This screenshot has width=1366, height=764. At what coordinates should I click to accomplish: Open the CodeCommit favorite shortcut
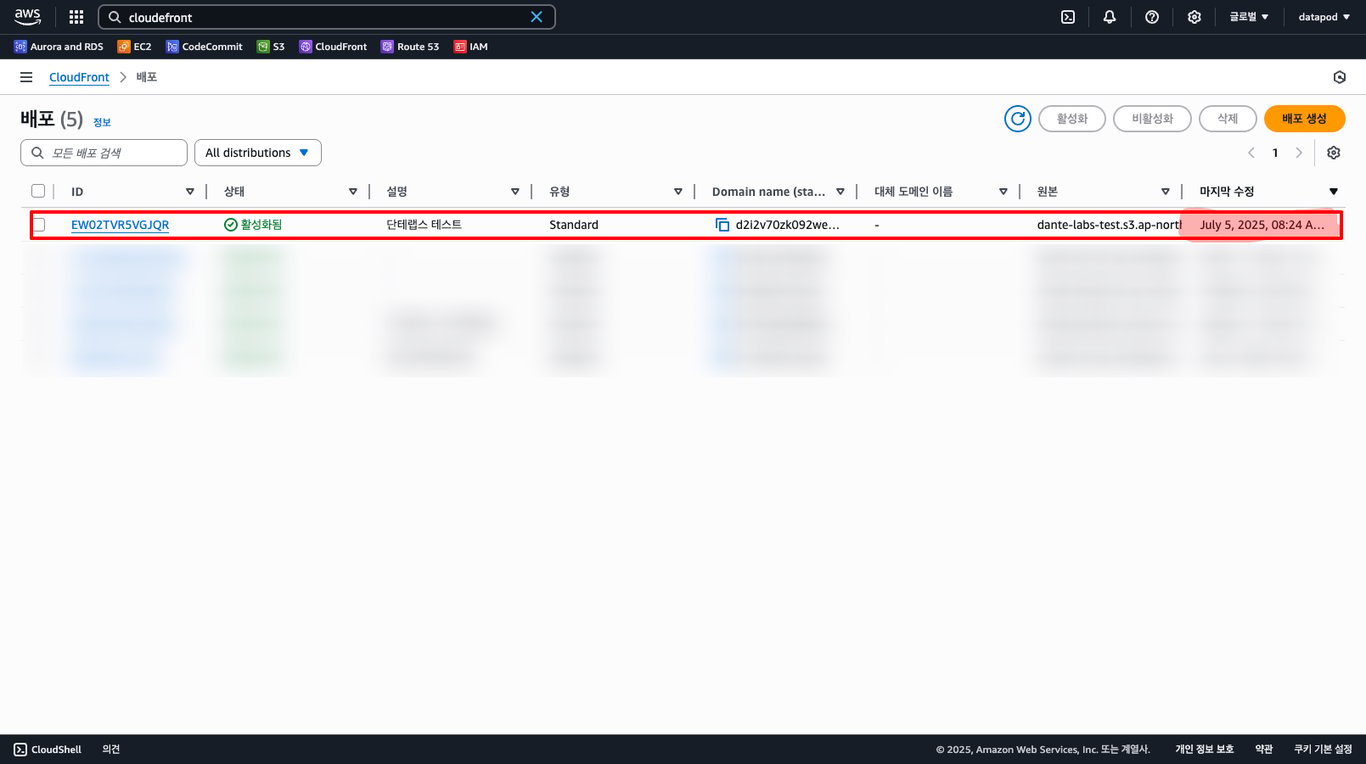point(204,46)
